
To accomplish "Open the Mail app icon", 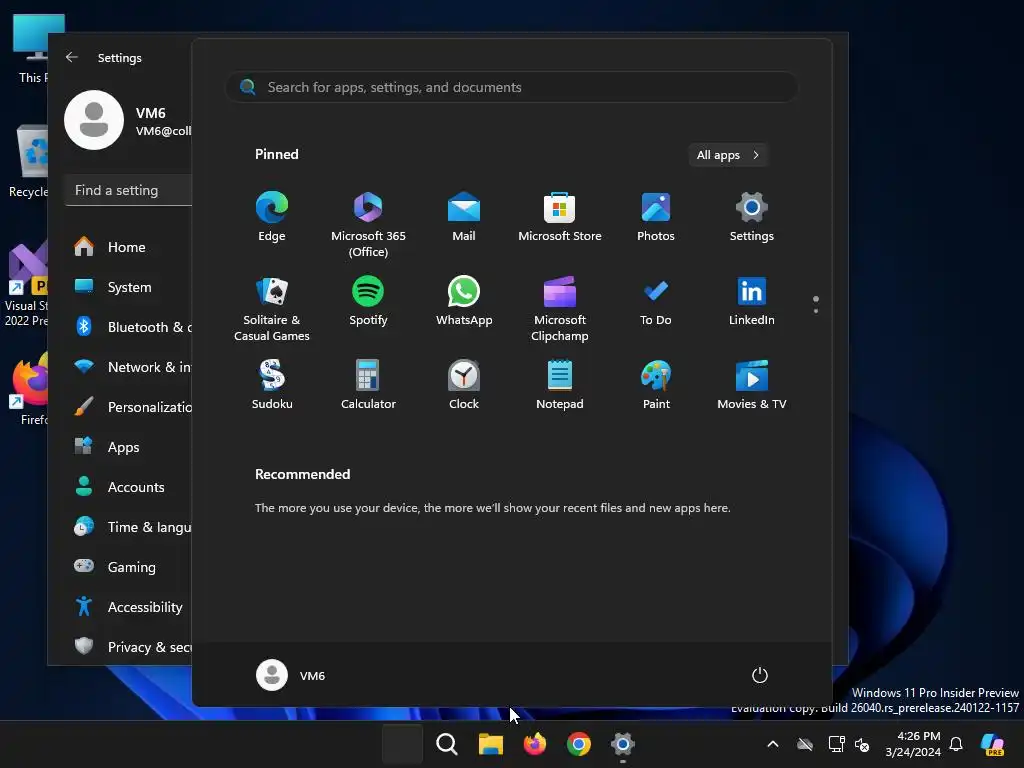I will (x=464, y=216).
